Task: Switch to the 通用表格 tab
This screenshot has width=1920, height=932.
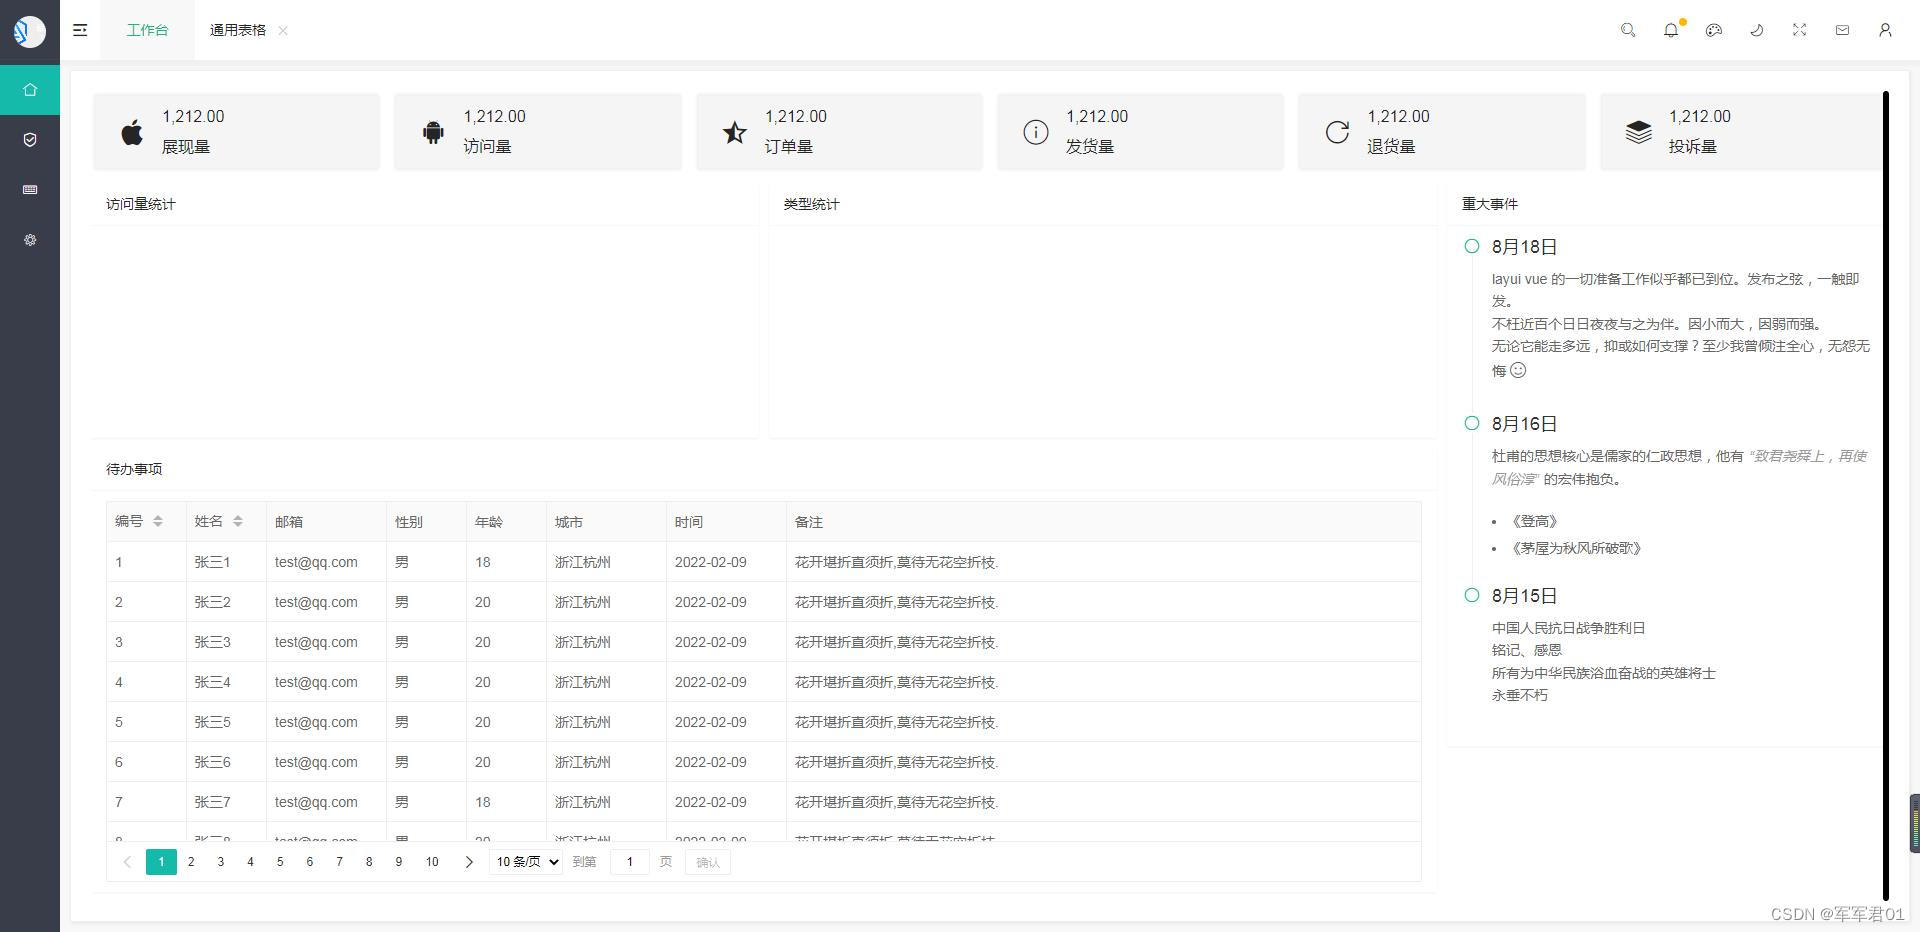Action: 238,30
